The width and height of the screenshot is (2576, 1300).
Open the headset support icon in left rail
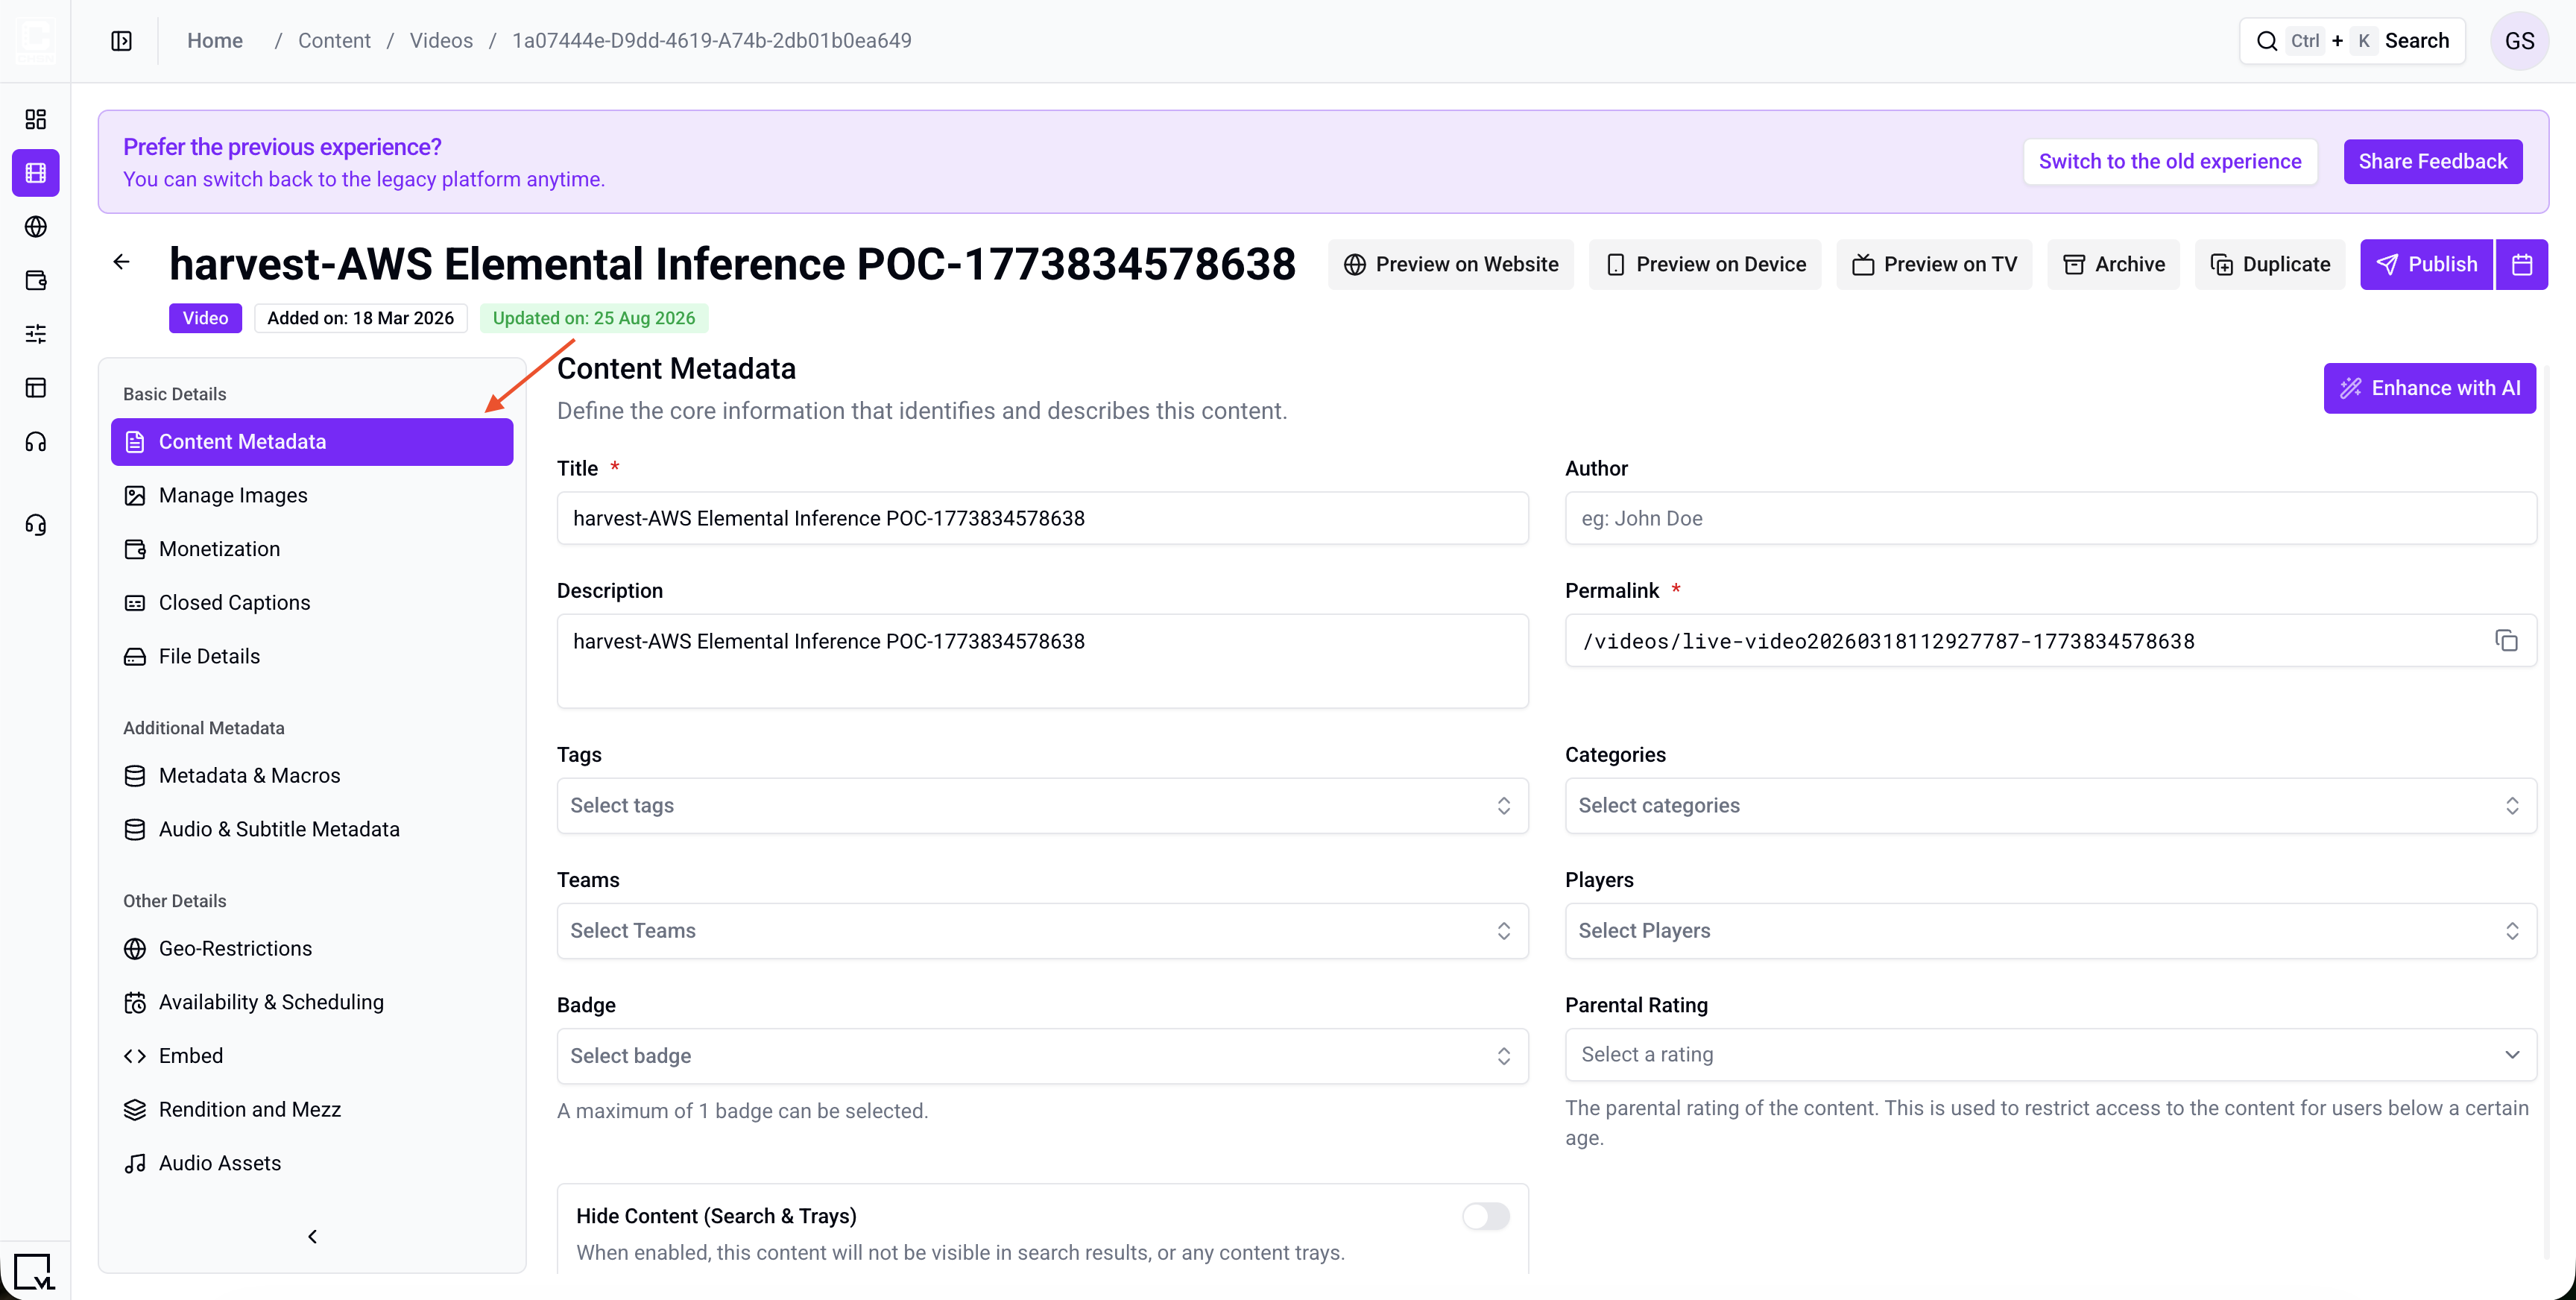tap(36, 525)
